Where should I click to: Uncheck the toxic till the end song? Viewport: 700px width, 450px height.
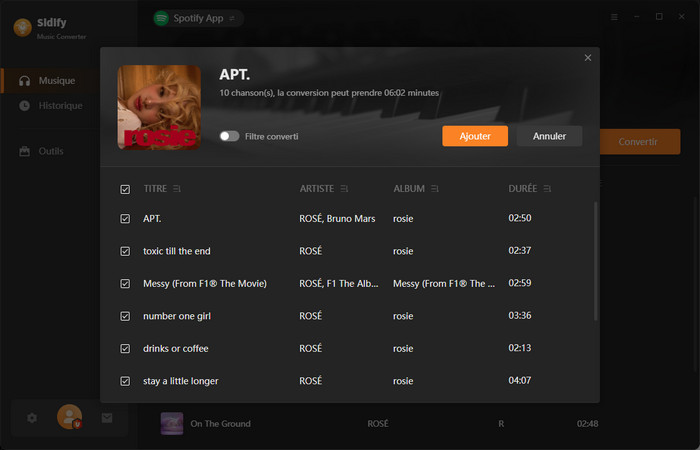tap(125, 251)
